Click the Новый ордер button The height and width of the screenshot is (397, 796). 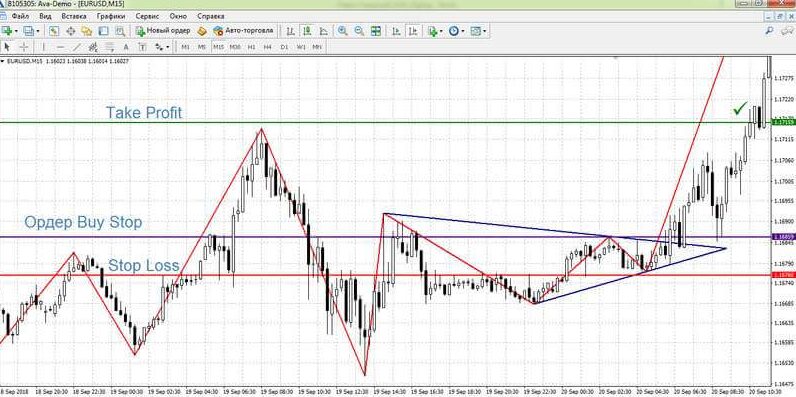(163, 31)
